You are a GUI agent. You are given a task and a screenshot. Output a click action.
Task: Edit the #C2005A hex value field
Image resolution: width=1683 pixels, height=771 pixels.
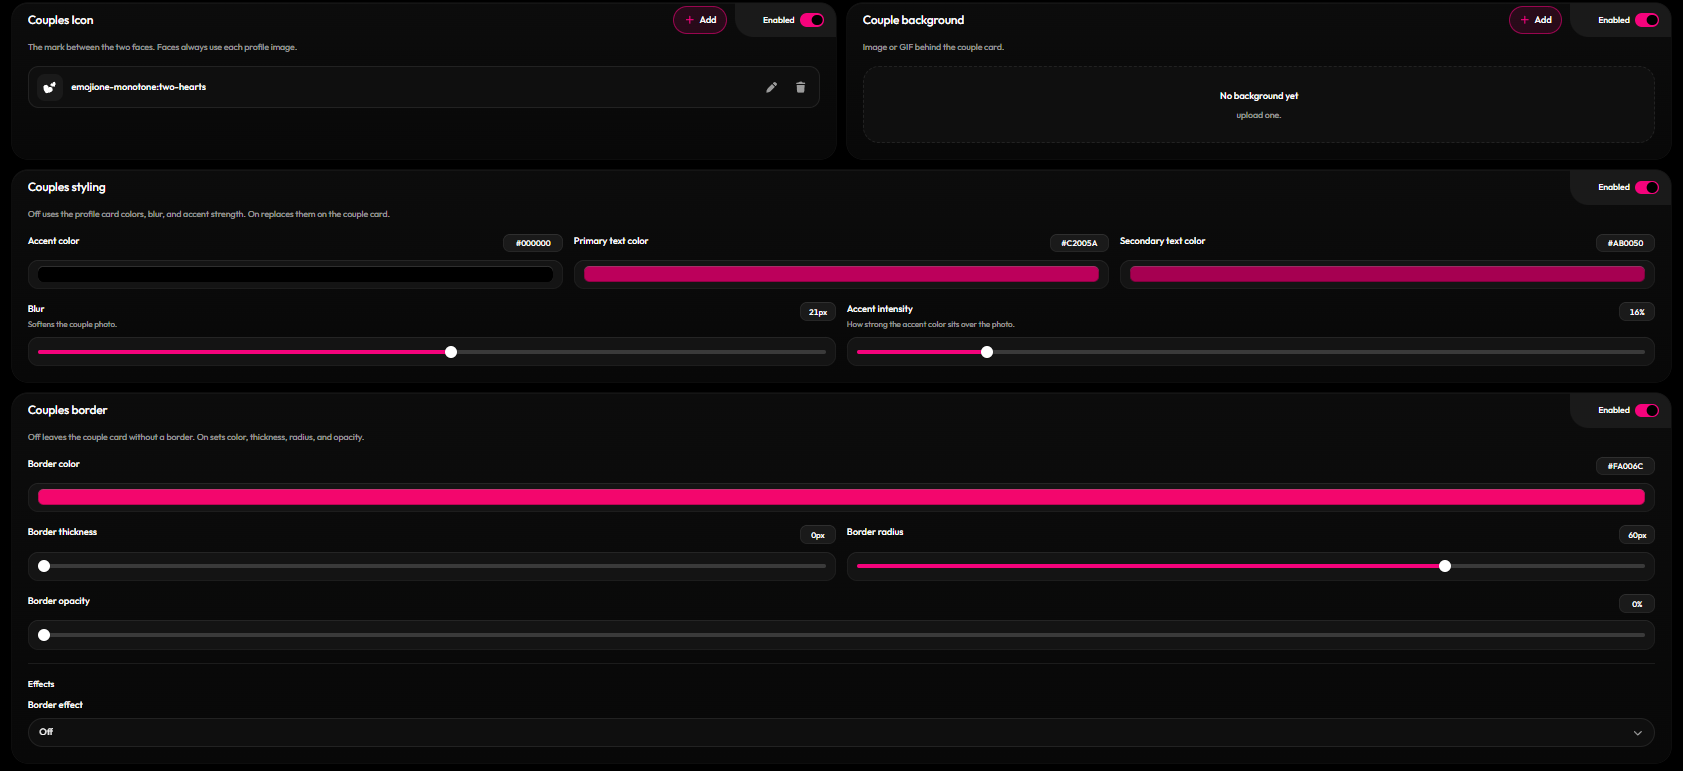click(x=1079, y=243)
